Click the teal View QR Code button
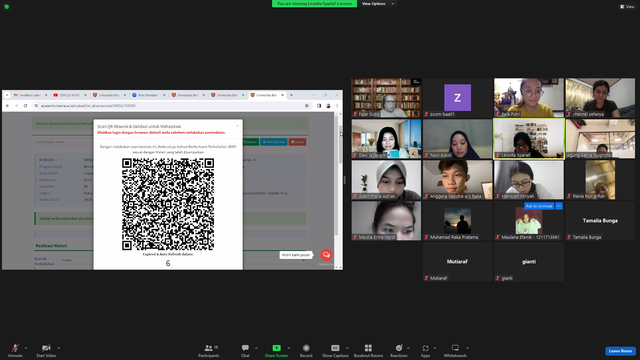This screenshot has height=360, width=640. tap(273, 142)
